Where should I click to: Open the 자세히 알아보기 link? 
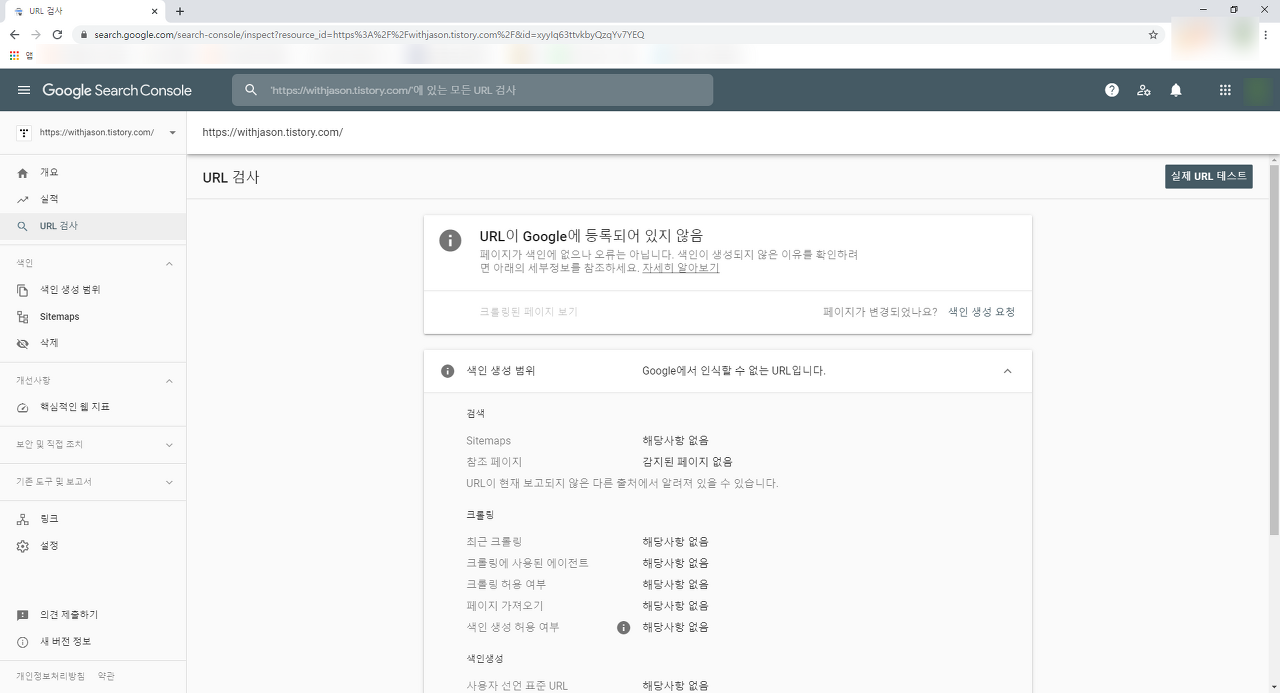(680, 268)
